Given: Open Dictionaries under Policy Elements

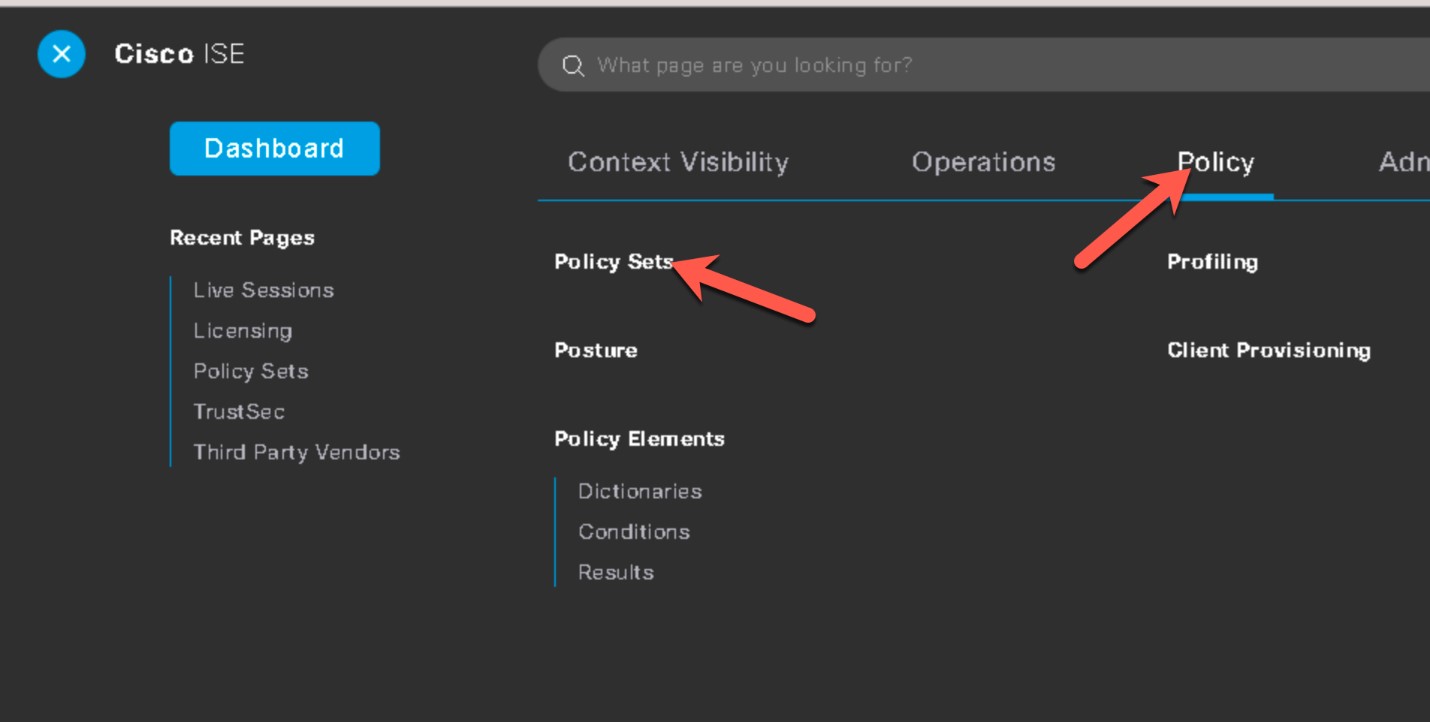Looking at the screenshot, I should click(x=640, y=491).
